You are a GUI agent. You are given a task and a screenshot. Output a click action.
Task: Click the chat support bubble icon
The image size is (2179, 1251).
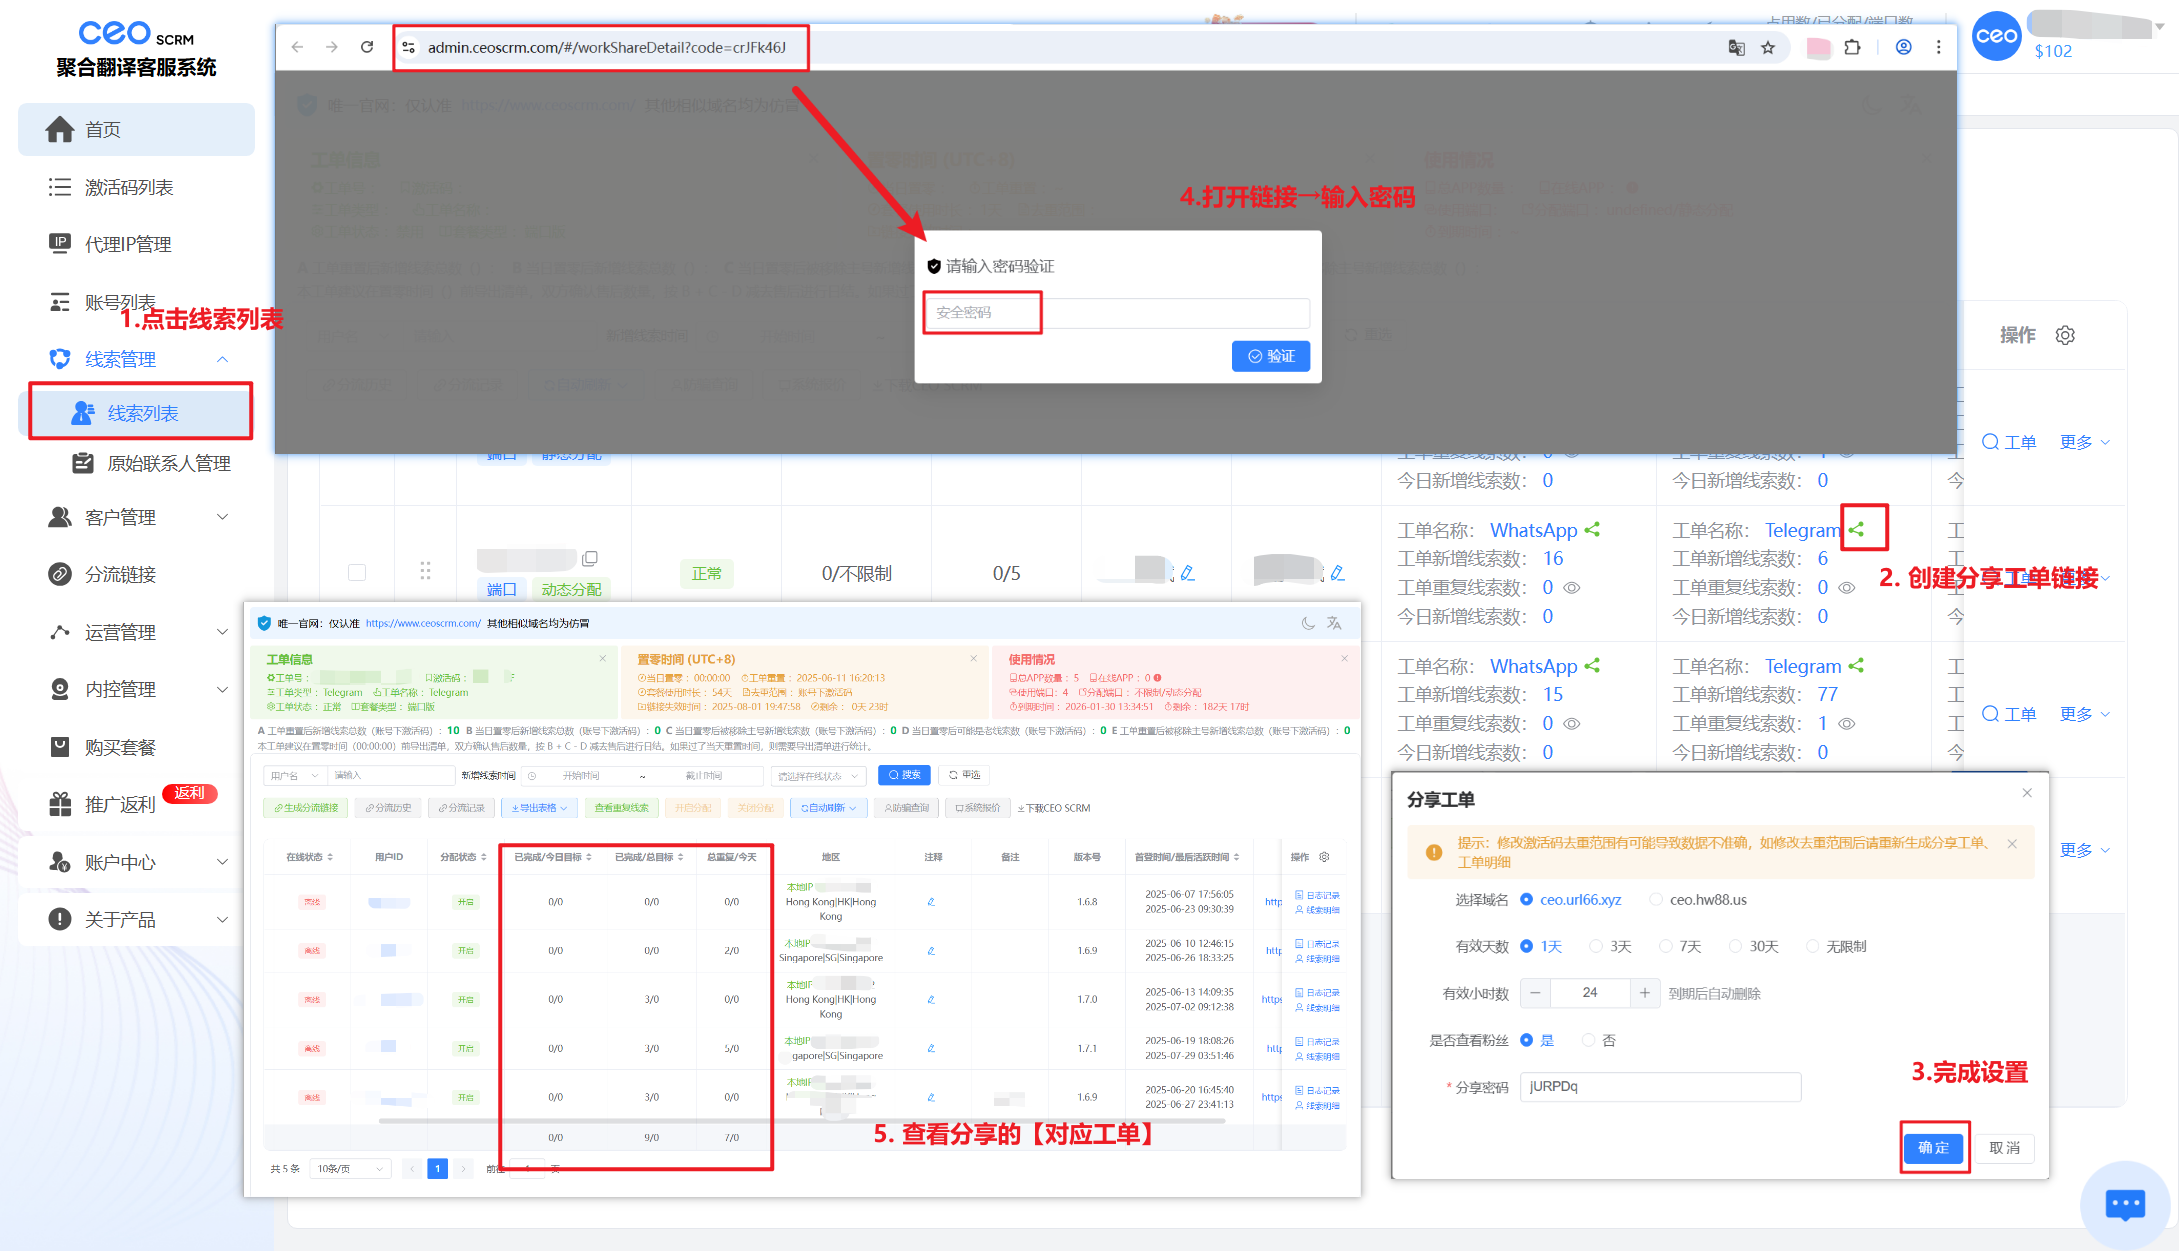coord(2124,1203)
